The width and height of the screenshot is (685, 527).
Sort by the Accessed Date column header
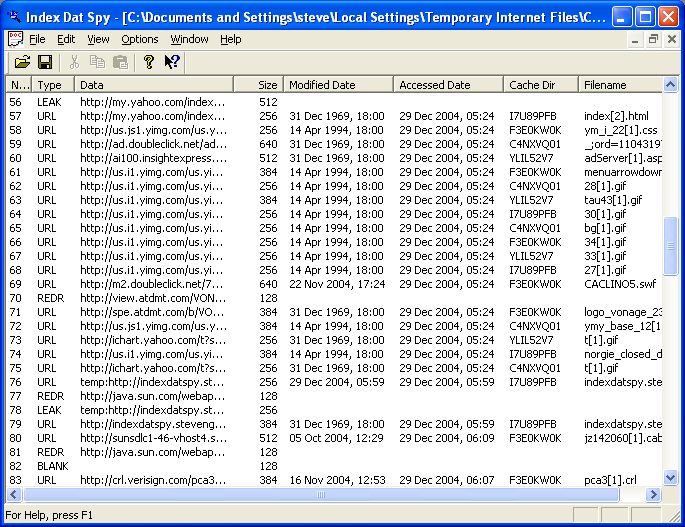[x=449, y=85]
